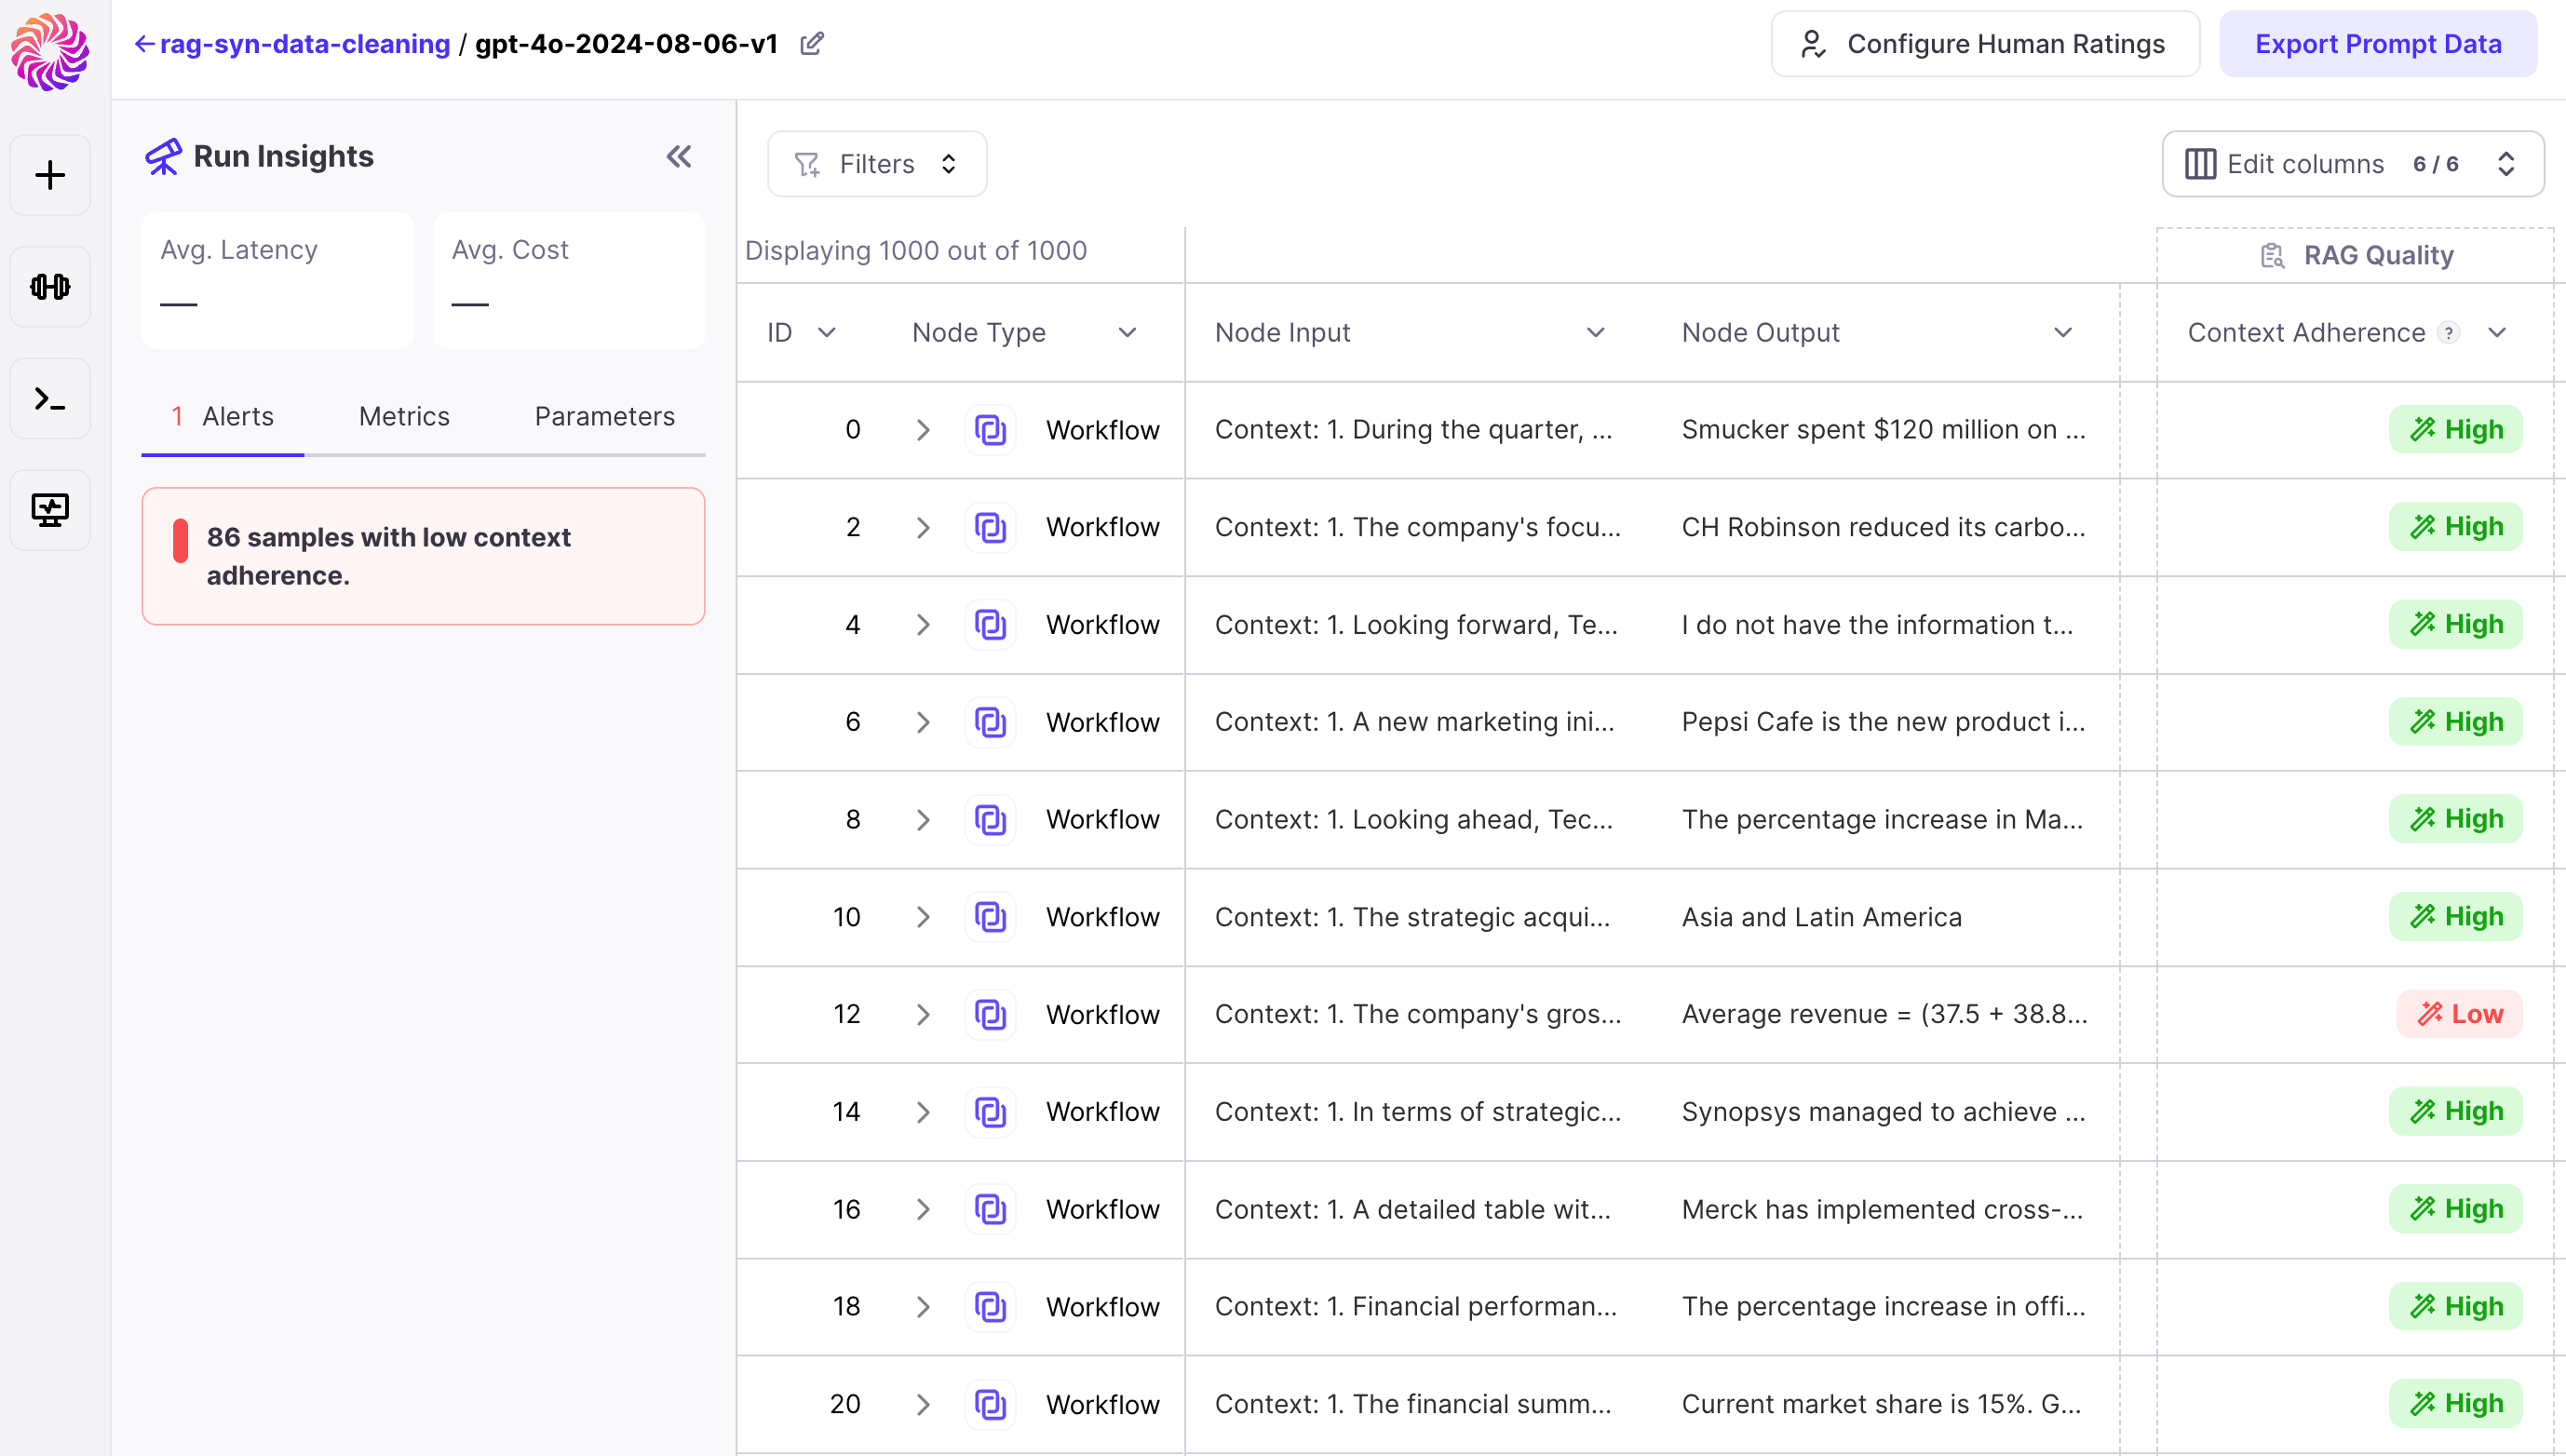Click the Avg. Latency card
The height and width of the screenshot is (1456, 2566).
tap(277, 280)
